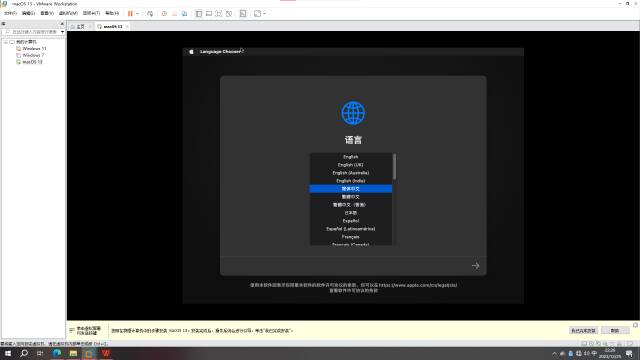Open the power options dropdown beside pause
The height and width of the screenshot is (360, 640).
tap(137, 13)
